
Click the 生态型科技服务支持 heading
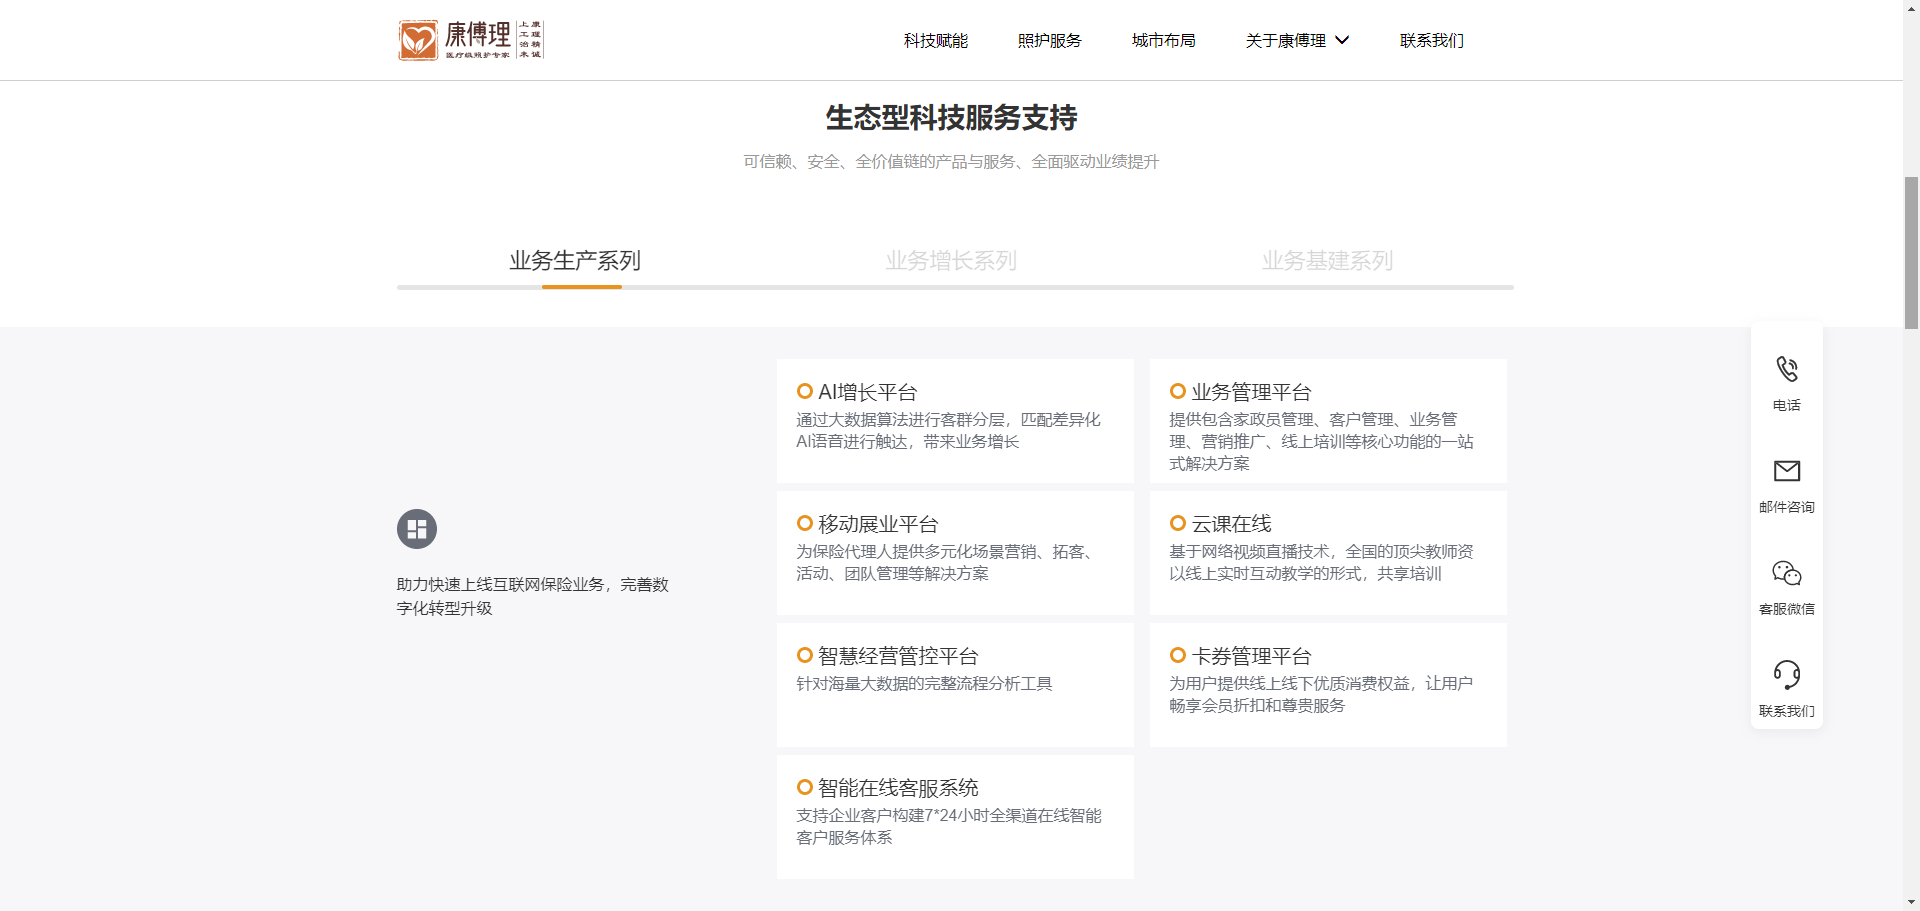[x=951, y=118]
